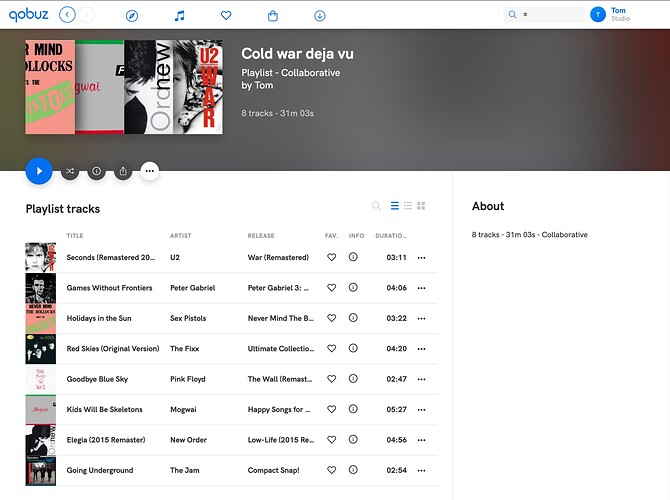Show info for Holidays in the Sun
The image size is (670, 500).
[x=353, y=318]
